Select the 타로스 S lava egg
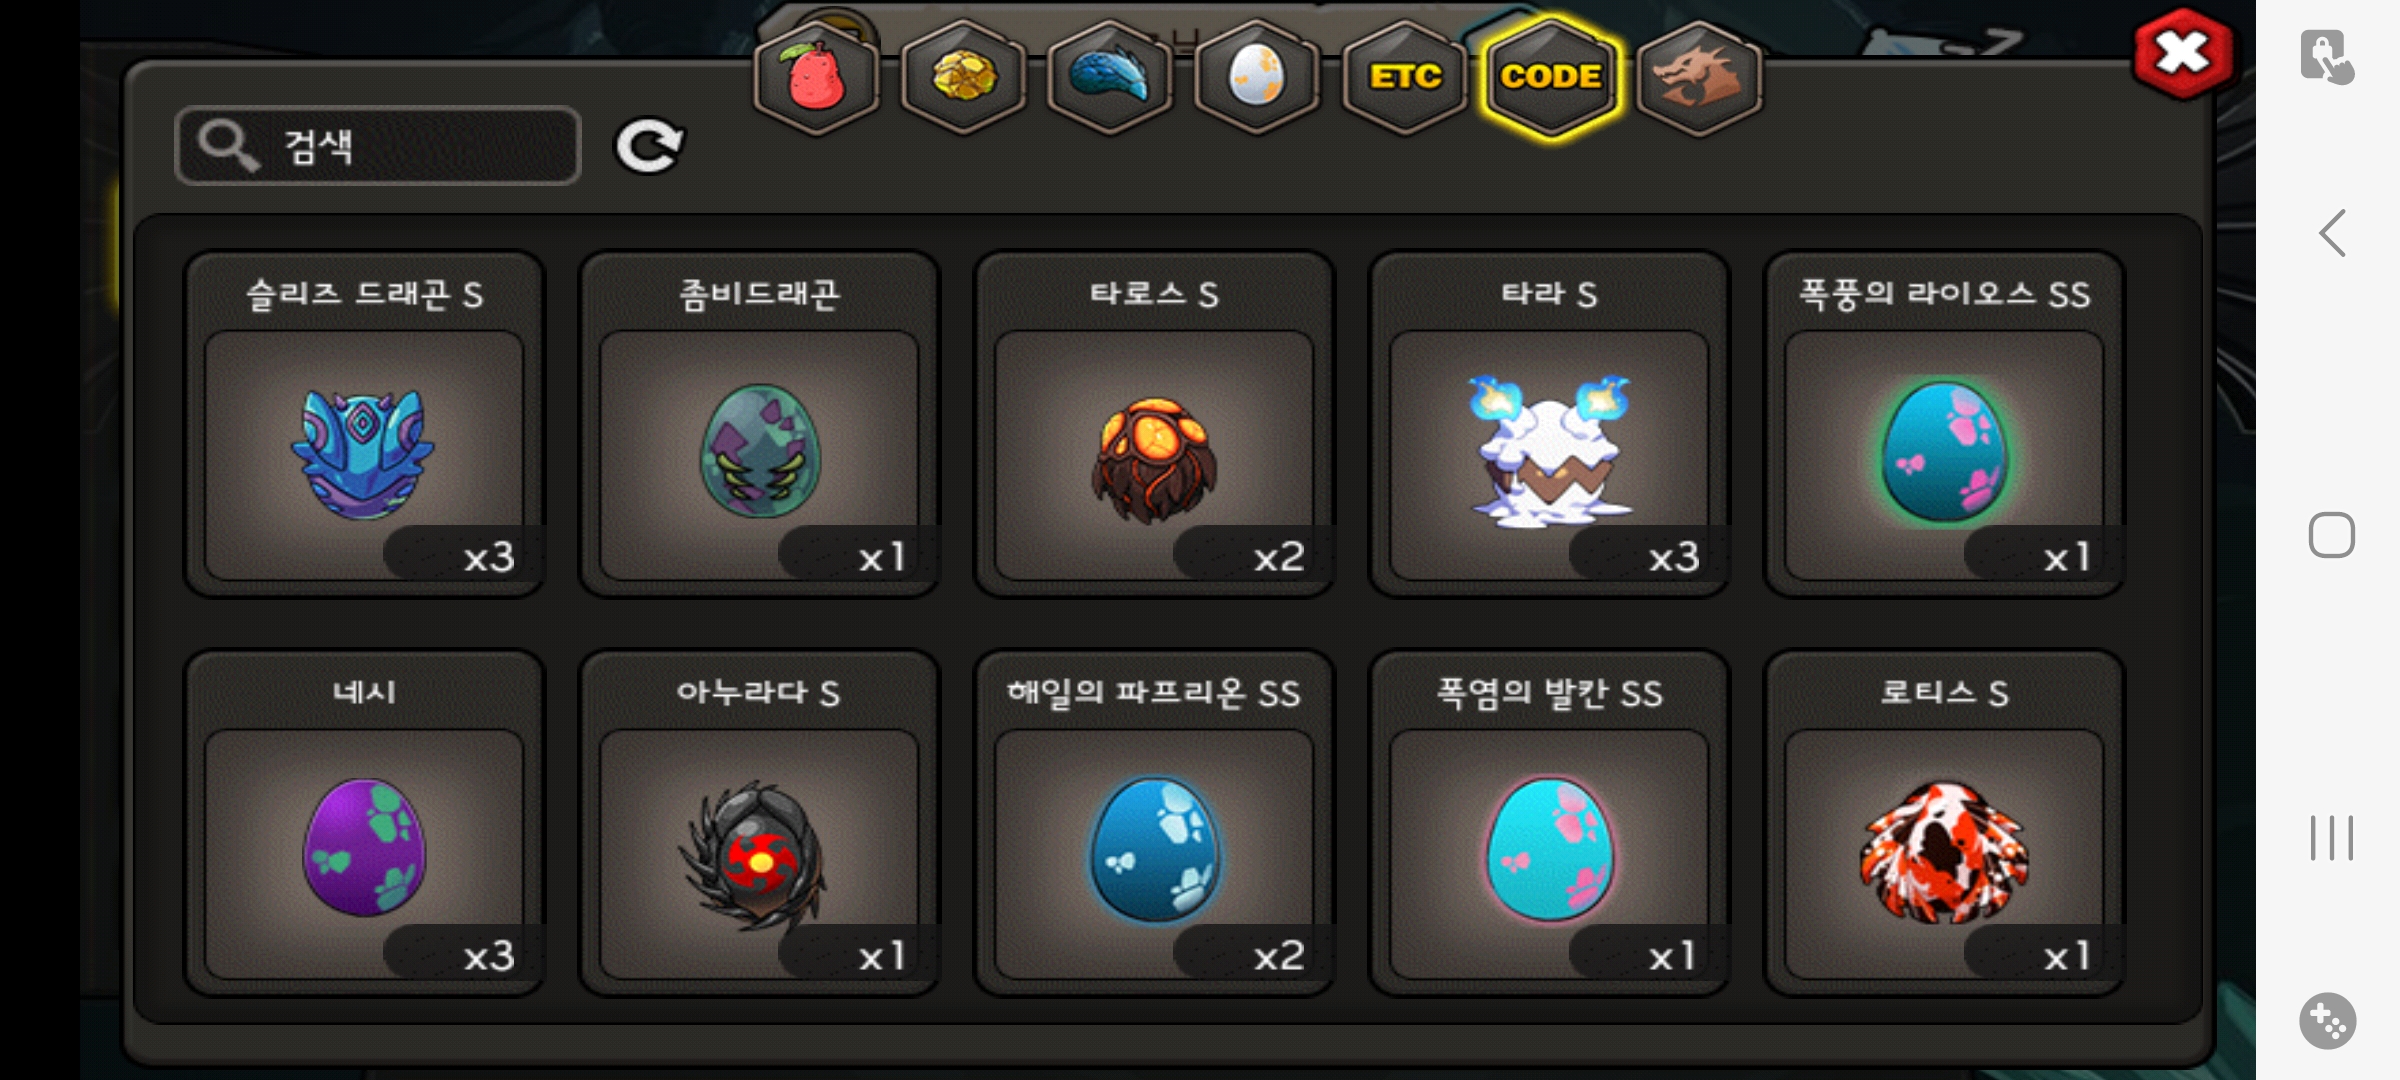 point(1154,425)
